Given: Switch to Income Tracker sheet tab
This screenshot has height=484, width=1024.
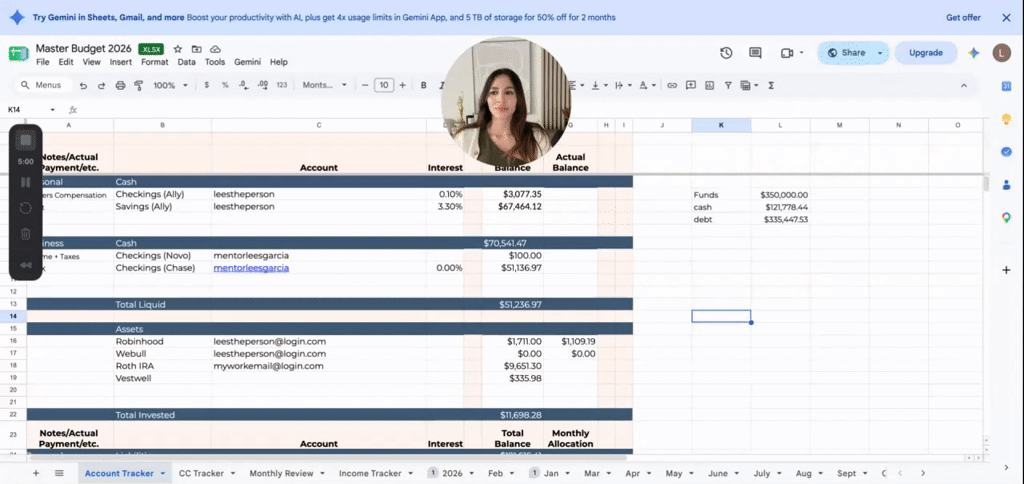Looking at the screenshot, I should 370,473.
